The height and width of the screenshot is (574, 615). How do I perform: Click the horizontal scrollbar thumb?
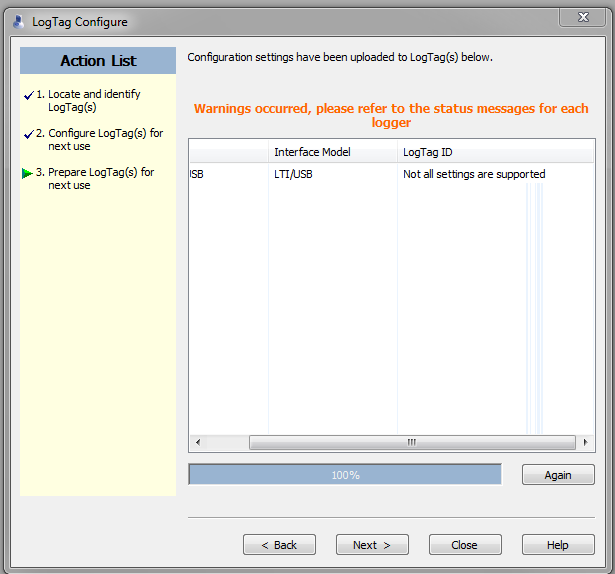411,442
